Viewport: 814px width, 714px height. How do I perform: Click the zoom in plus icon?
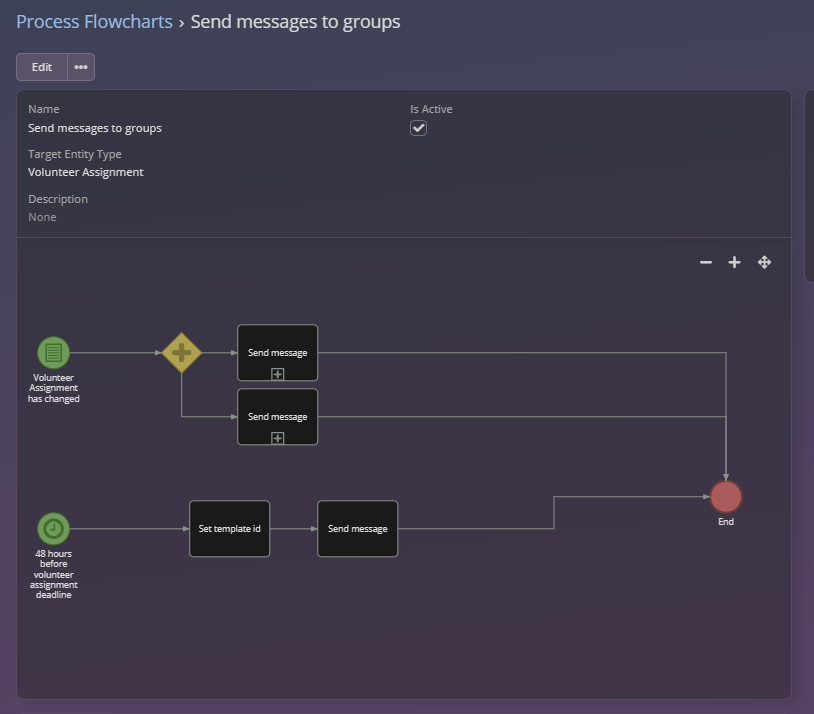coord(734,262)
